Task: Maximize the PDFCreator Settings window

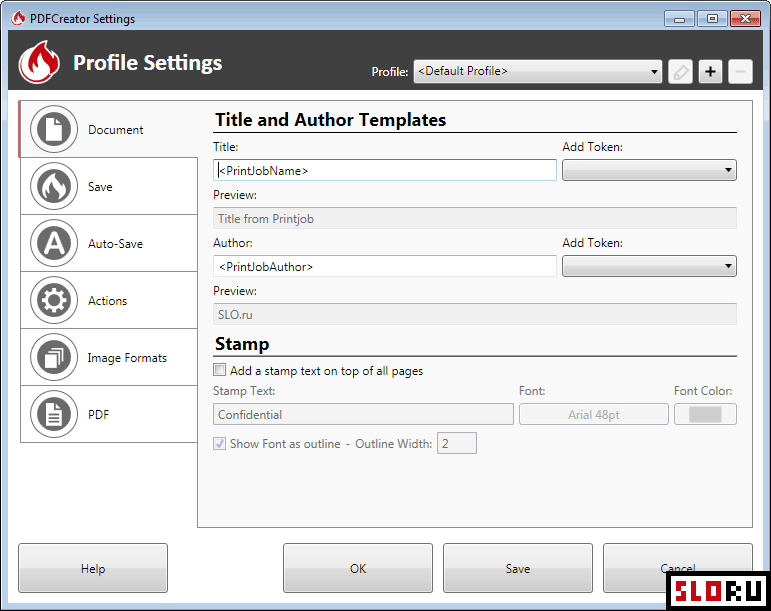Action: tap(712, 19)
